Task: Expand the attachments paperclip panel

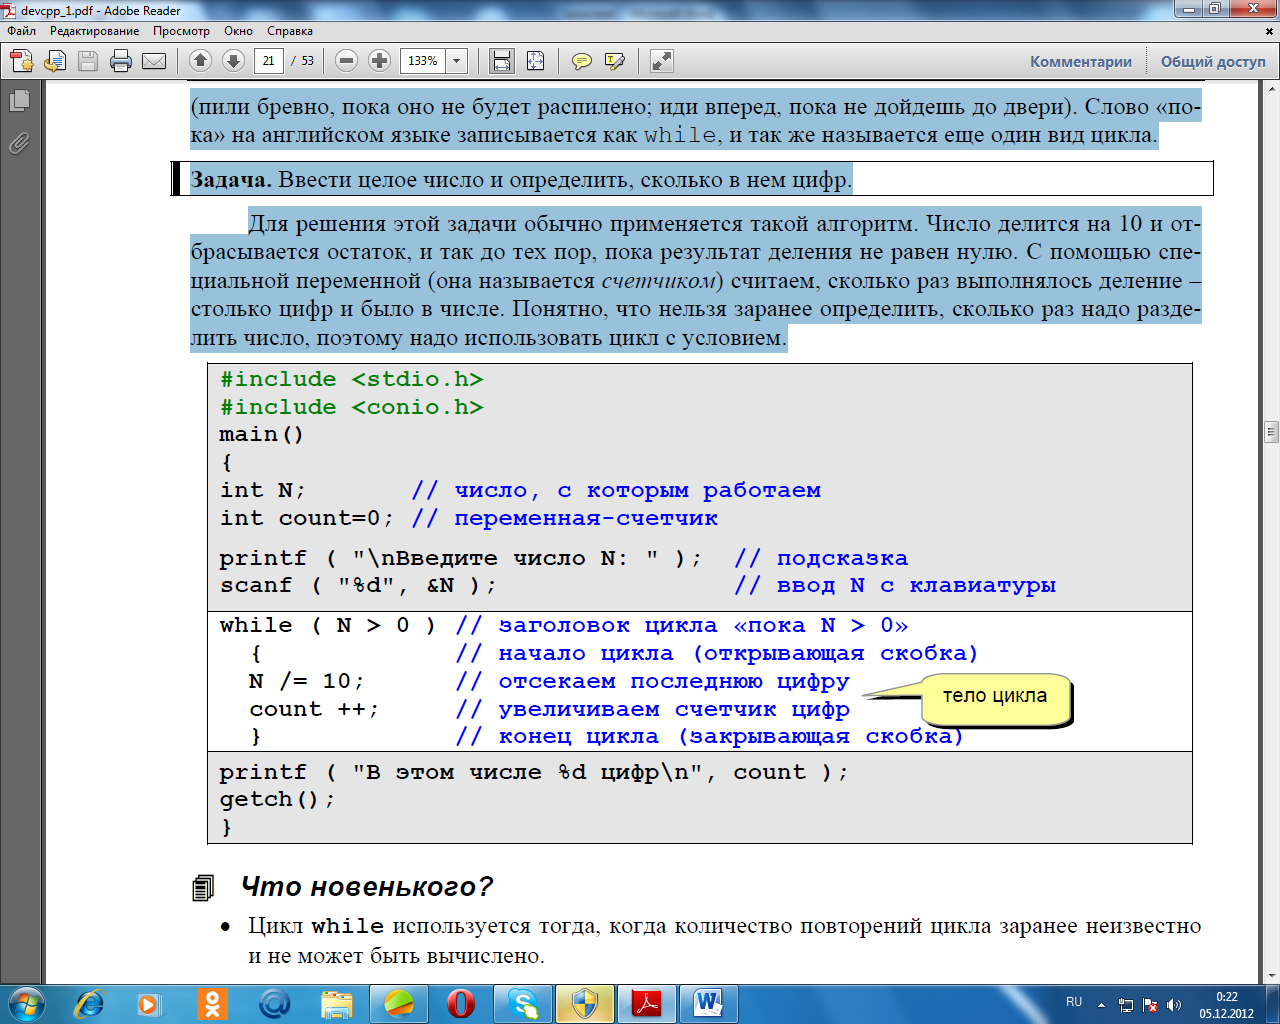Action: 19,144
